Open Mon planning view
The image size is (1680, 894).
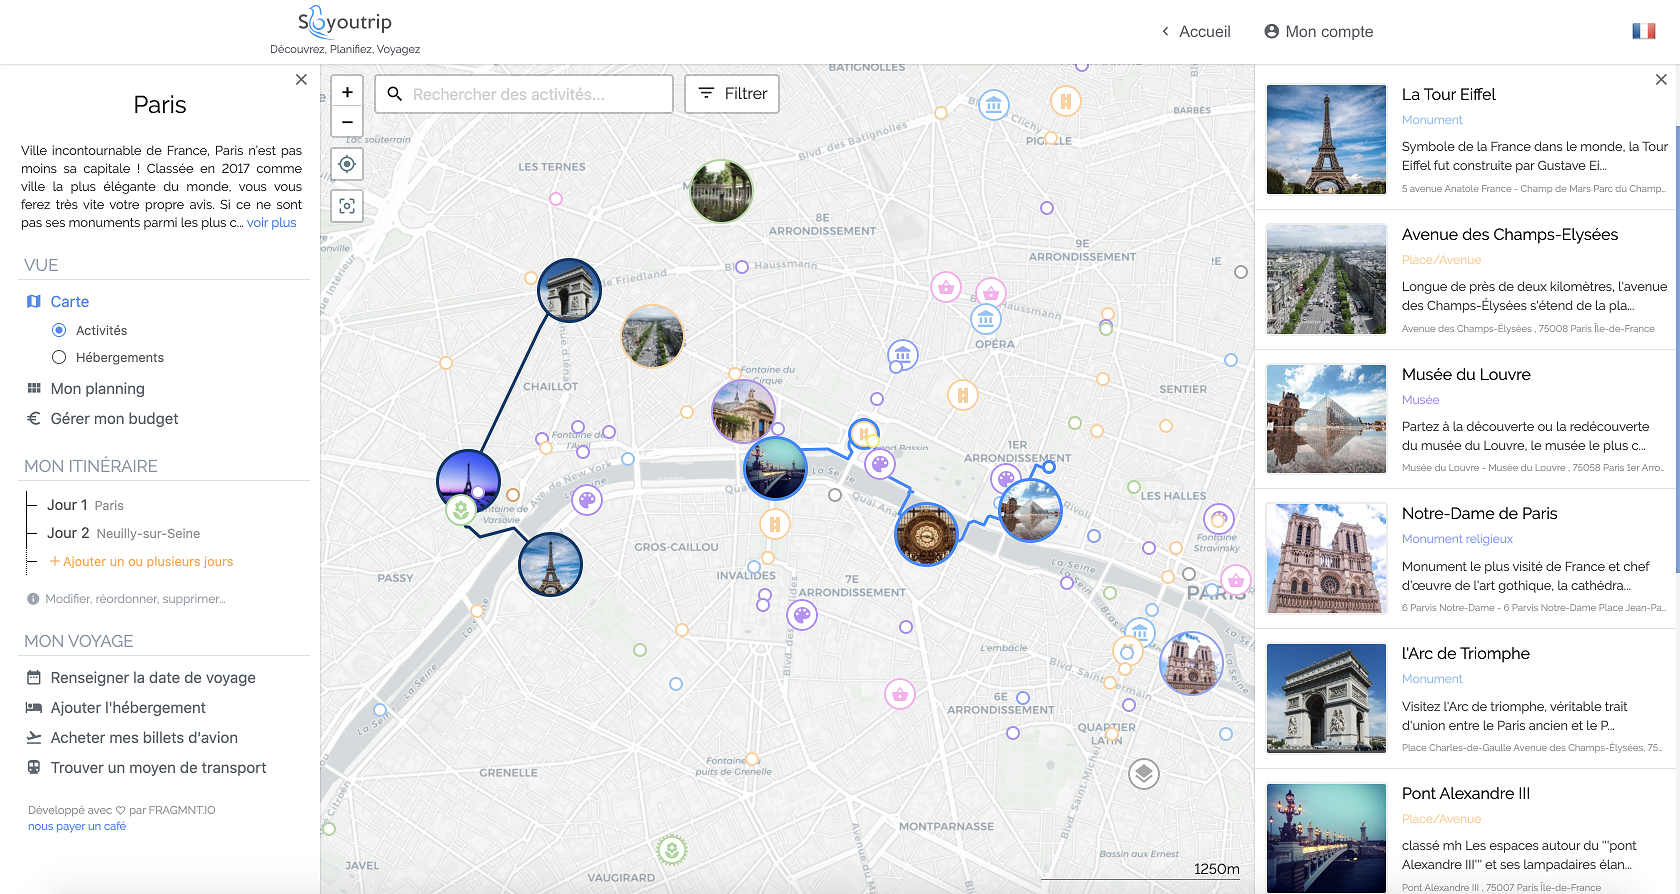pos(97,389)
